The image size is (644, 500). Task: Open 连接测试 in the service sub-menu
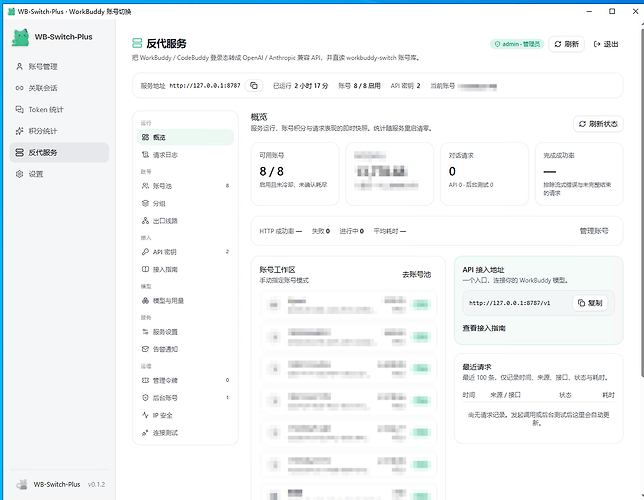[x=185, y=433]
